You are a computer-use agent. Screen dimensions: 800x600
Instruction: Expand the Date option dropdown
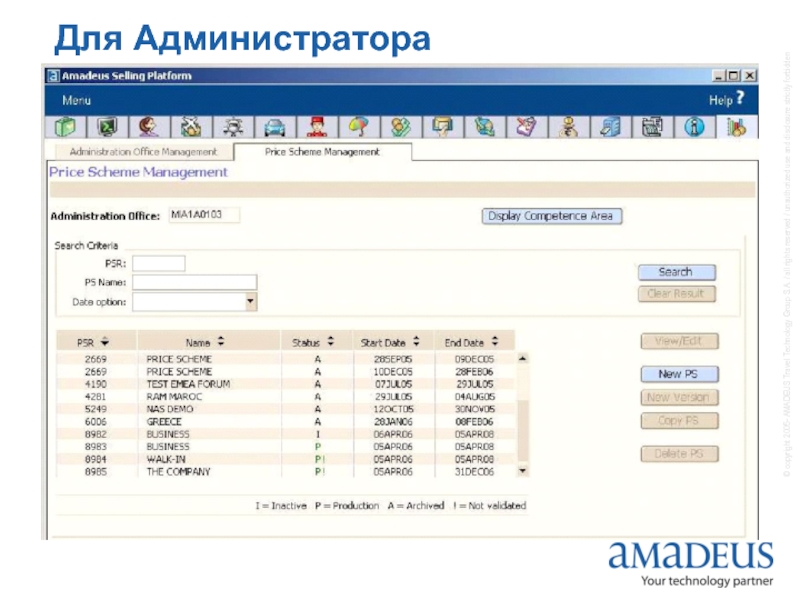250,301
